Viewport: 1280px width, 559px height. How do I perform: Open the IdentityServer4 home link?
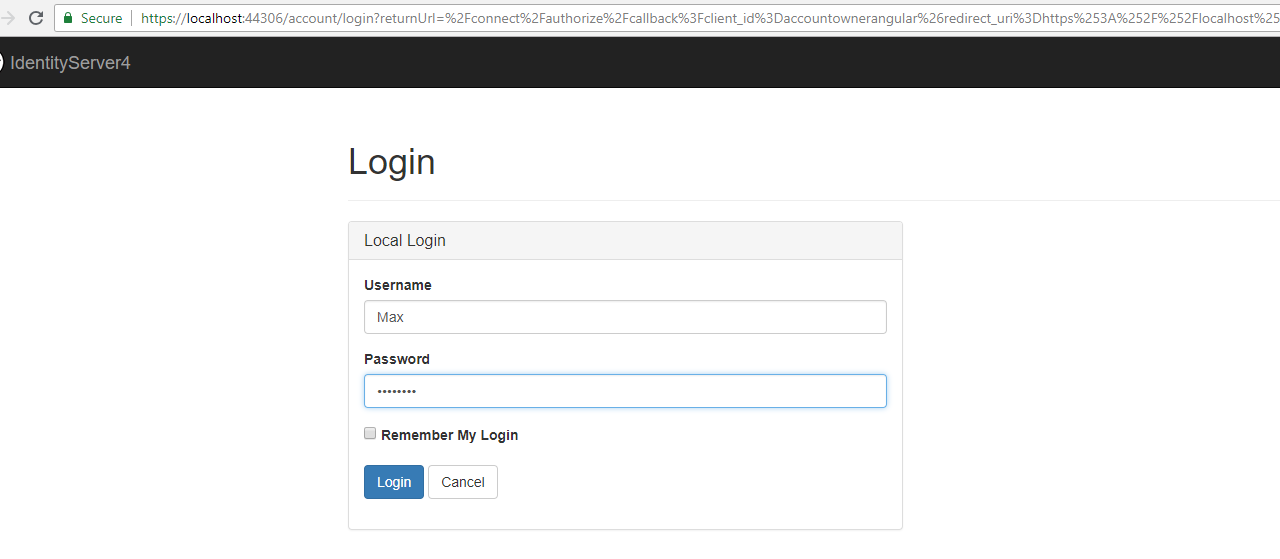tap(70, 63)
